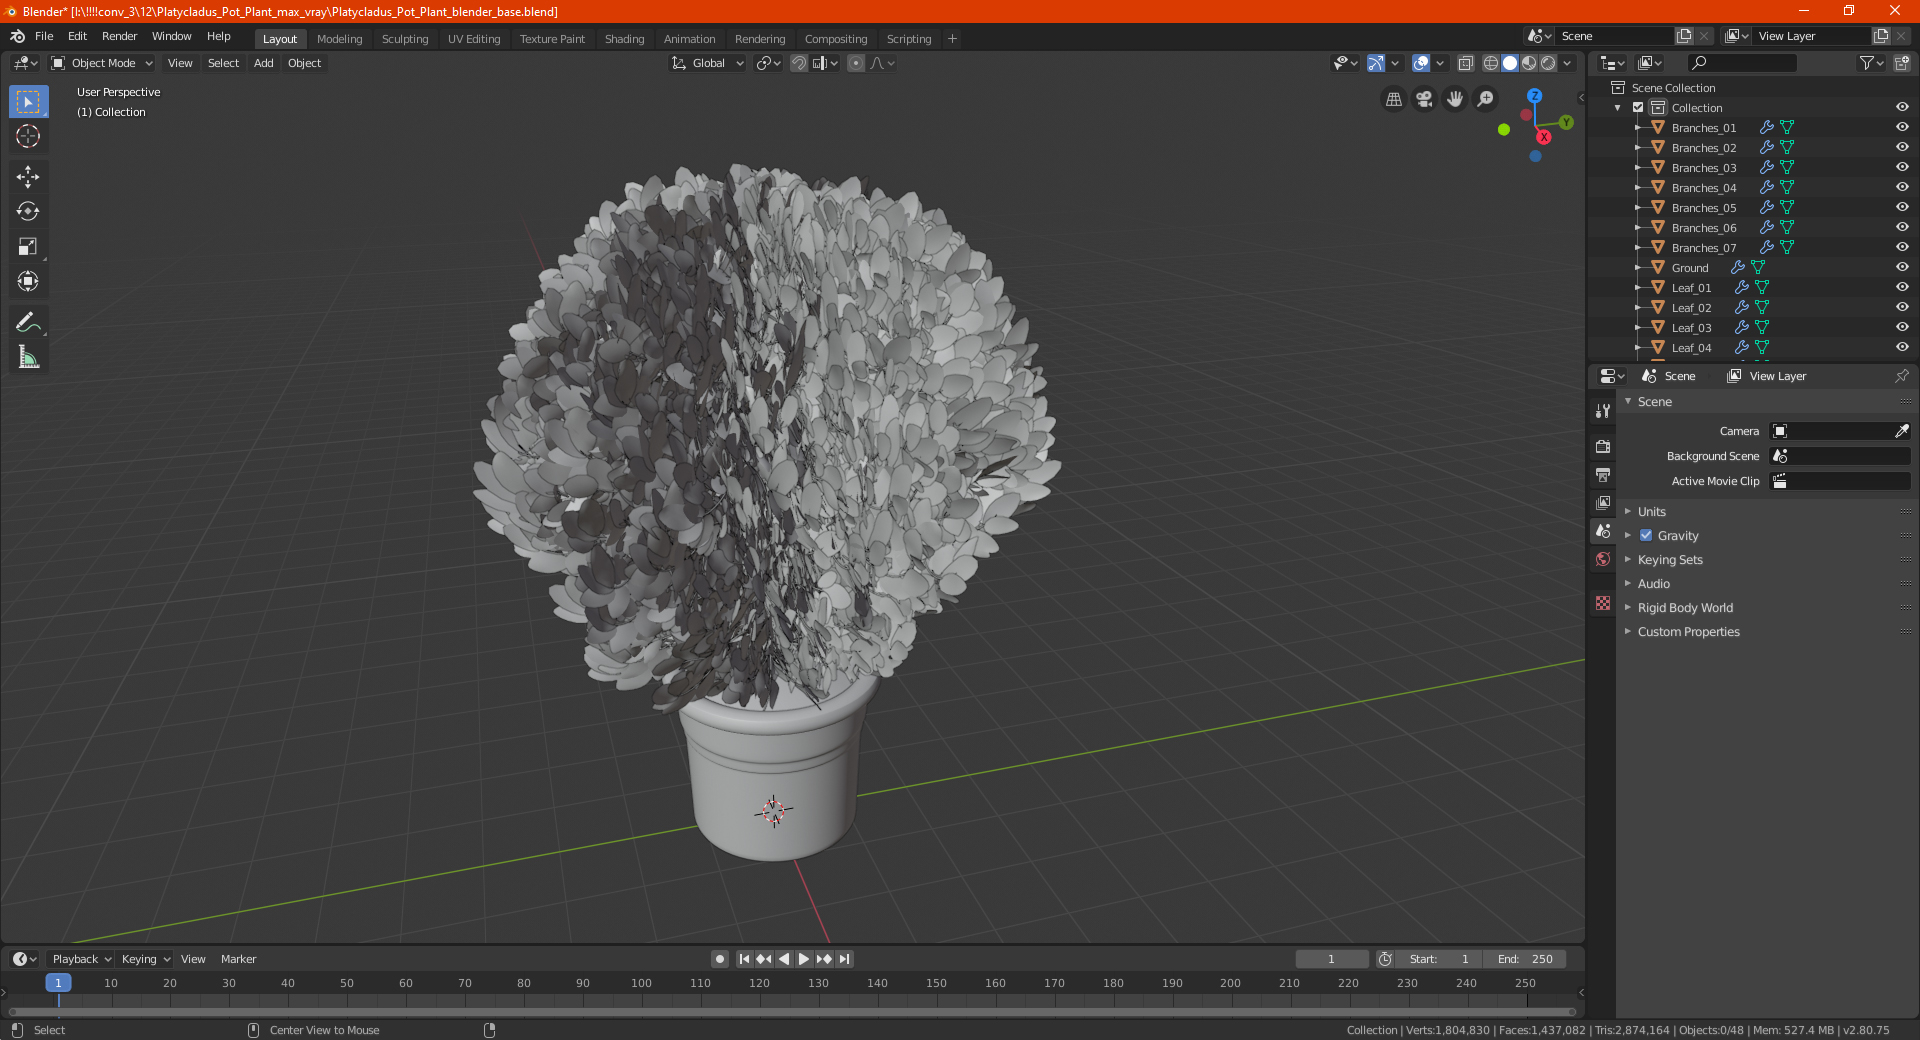Jump to the end frame
Image resolution: width=1920 pixels, height=1040 pixels.
point(844,959)
